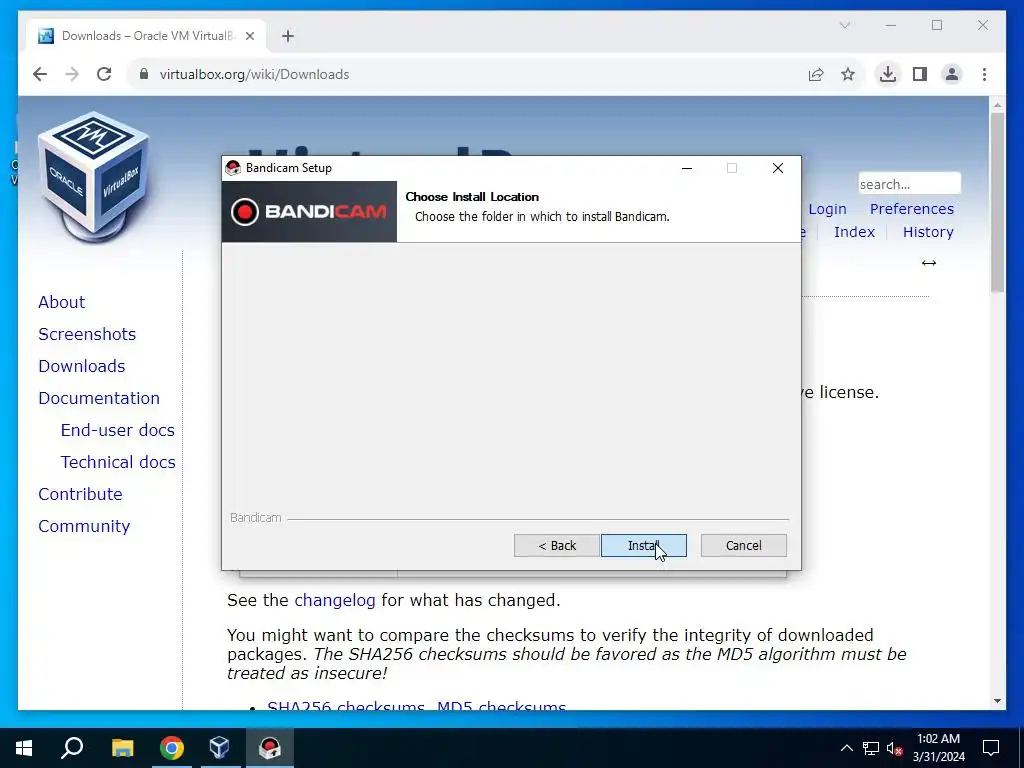The width and height of the screenshot is (1024, 768).
Task: Click the scrollbar up arrow
Action: tap(997, 104)
